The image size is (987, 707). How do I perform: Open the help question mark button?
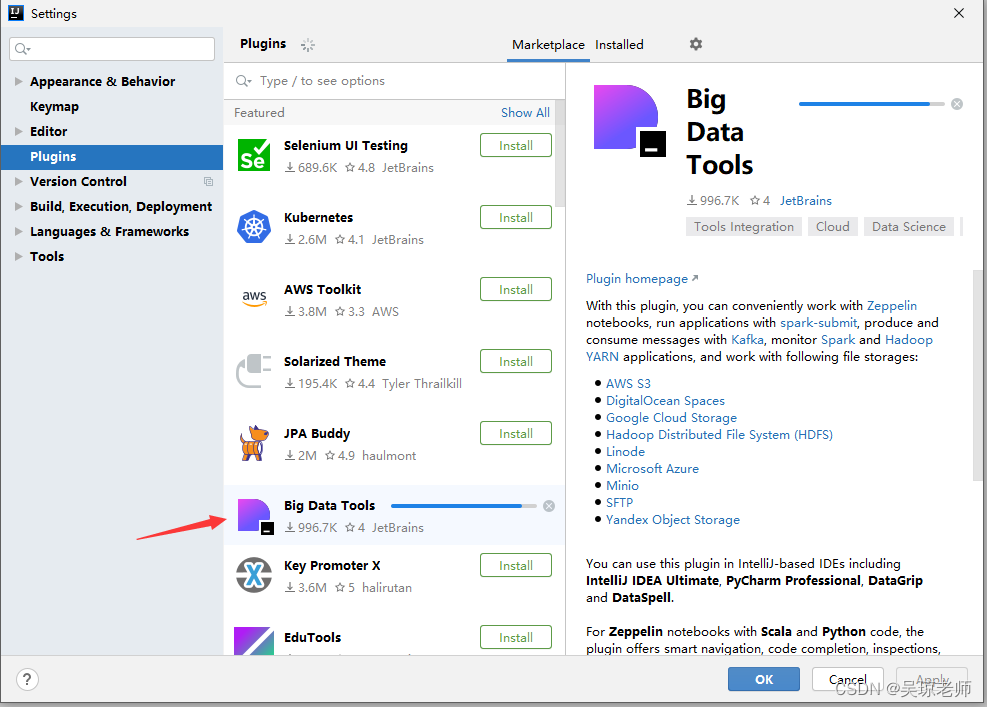(x=26, y=679)
